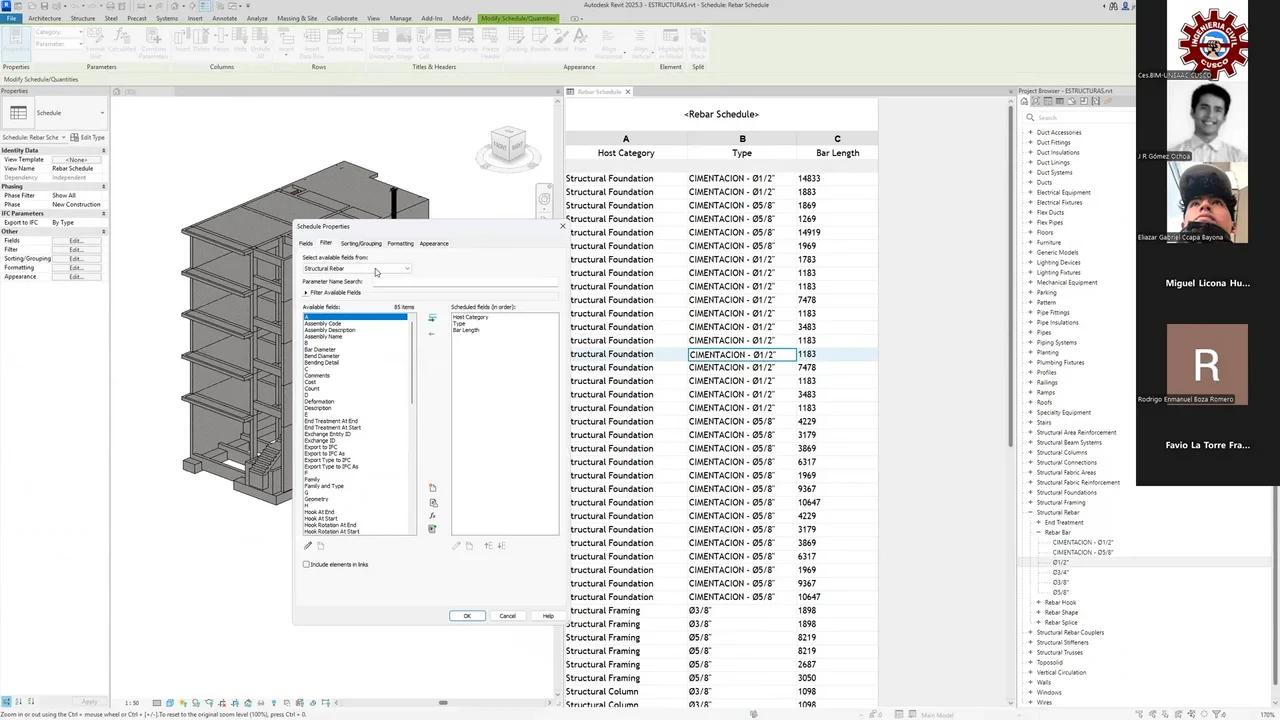
Task: Click the Parameter Name Search field
Action: 460,281
